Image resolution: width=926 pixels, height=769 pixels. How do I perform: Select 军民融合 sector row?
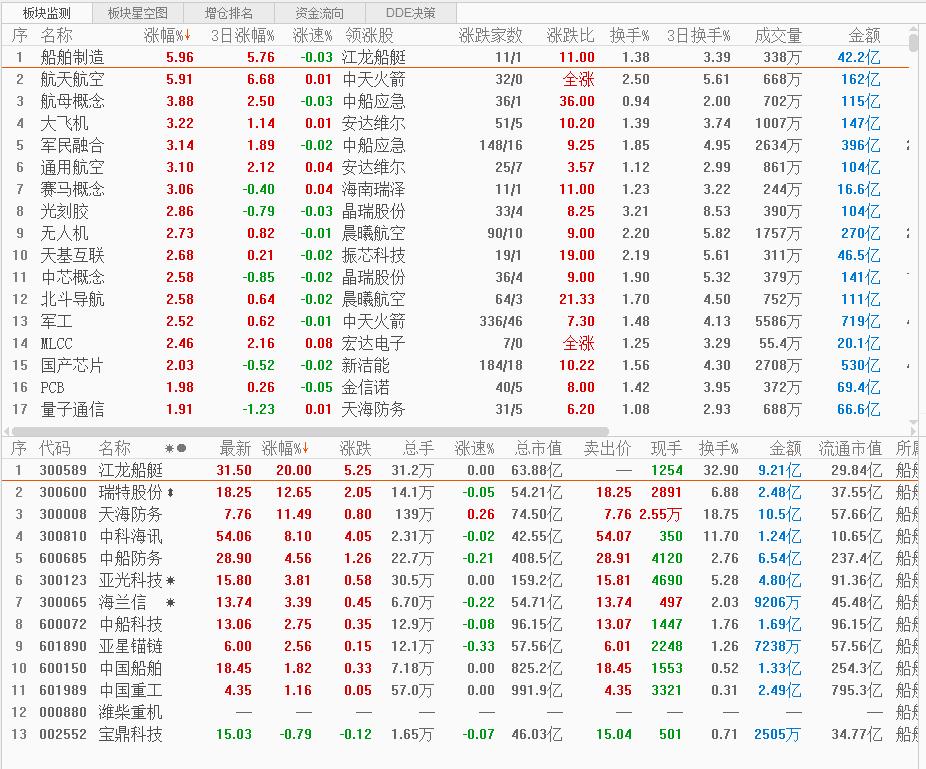tap(455, 145)
